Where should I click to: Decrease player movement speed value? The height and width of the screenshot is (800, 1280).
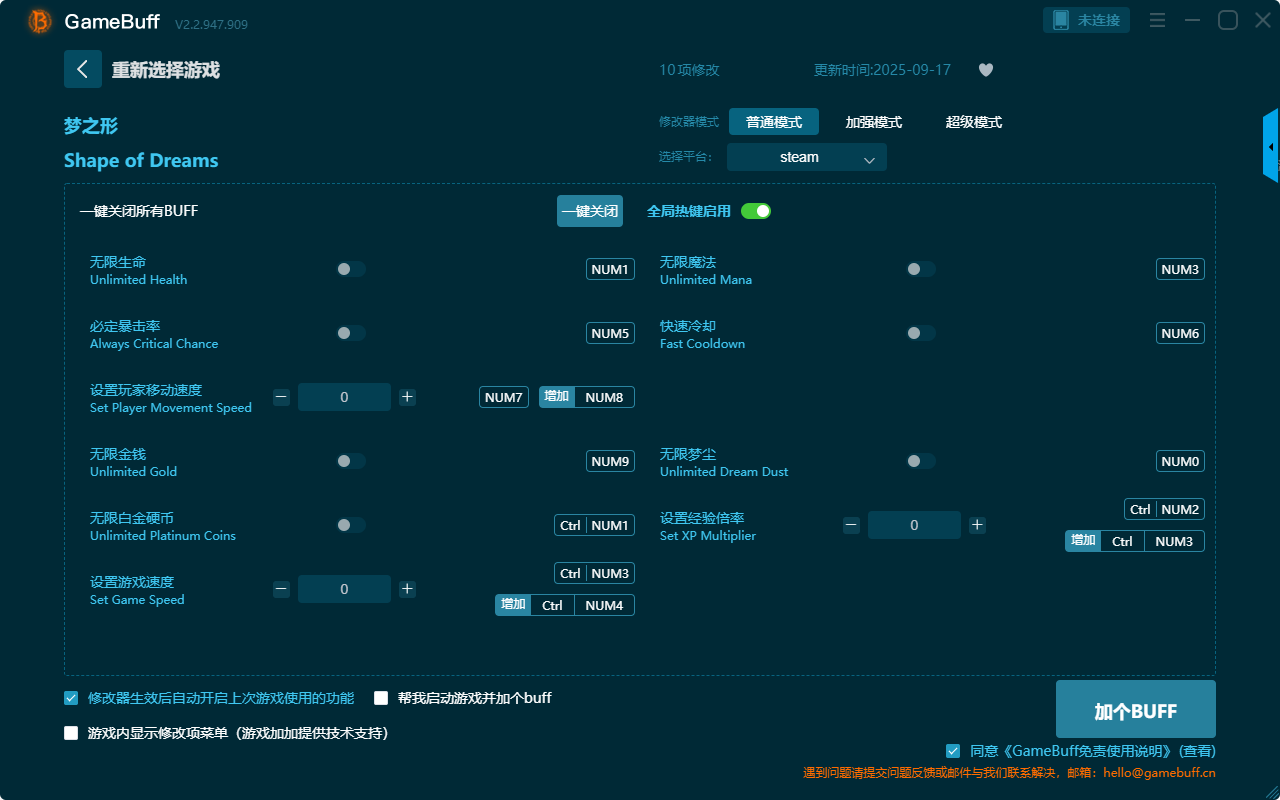coord(281,397)
